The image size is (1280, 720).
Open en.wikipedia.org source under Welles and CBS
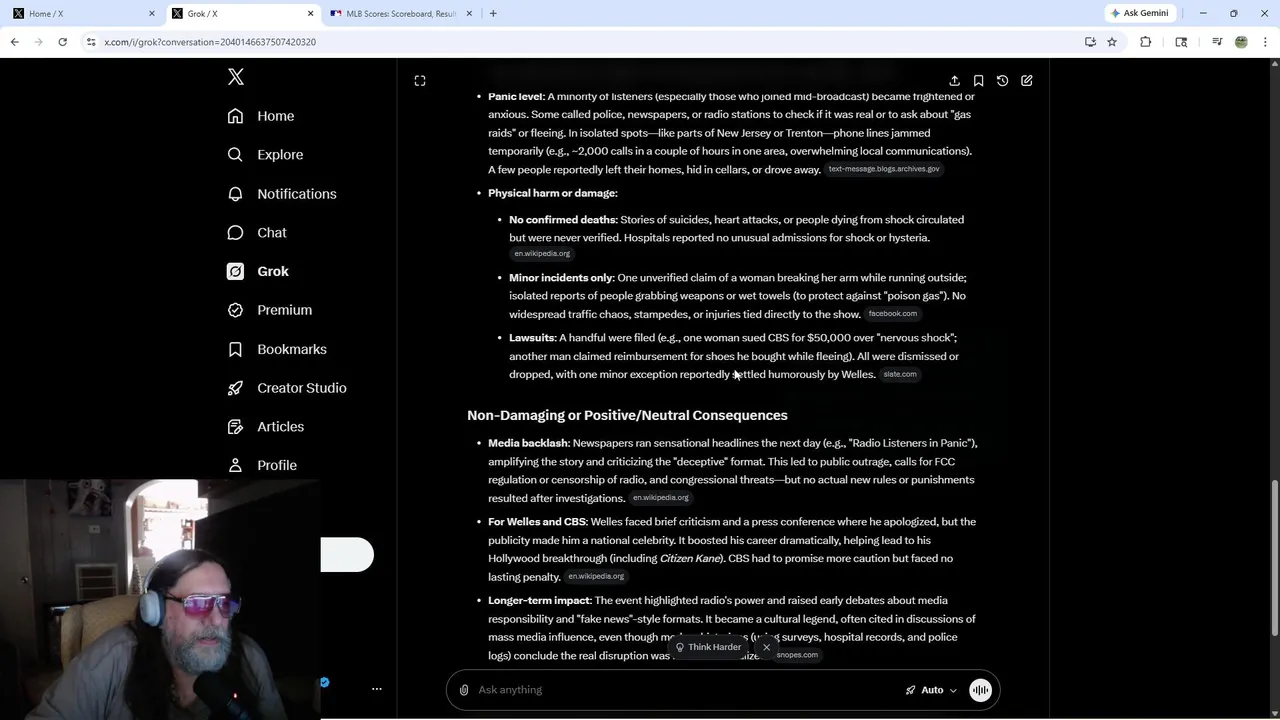point(596,576)
